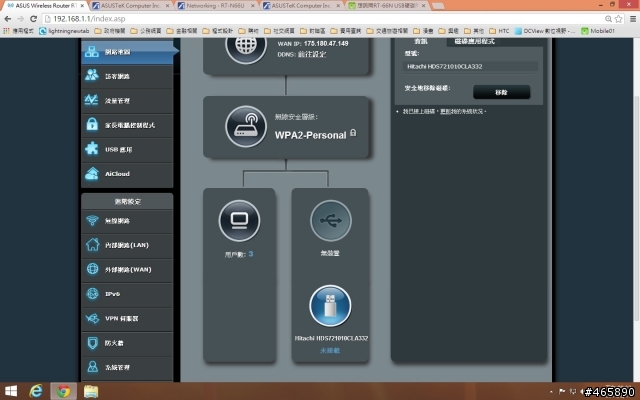Open the Action Center flag in tray
This screenshot has height=400, width=640.
click(562, 391)
